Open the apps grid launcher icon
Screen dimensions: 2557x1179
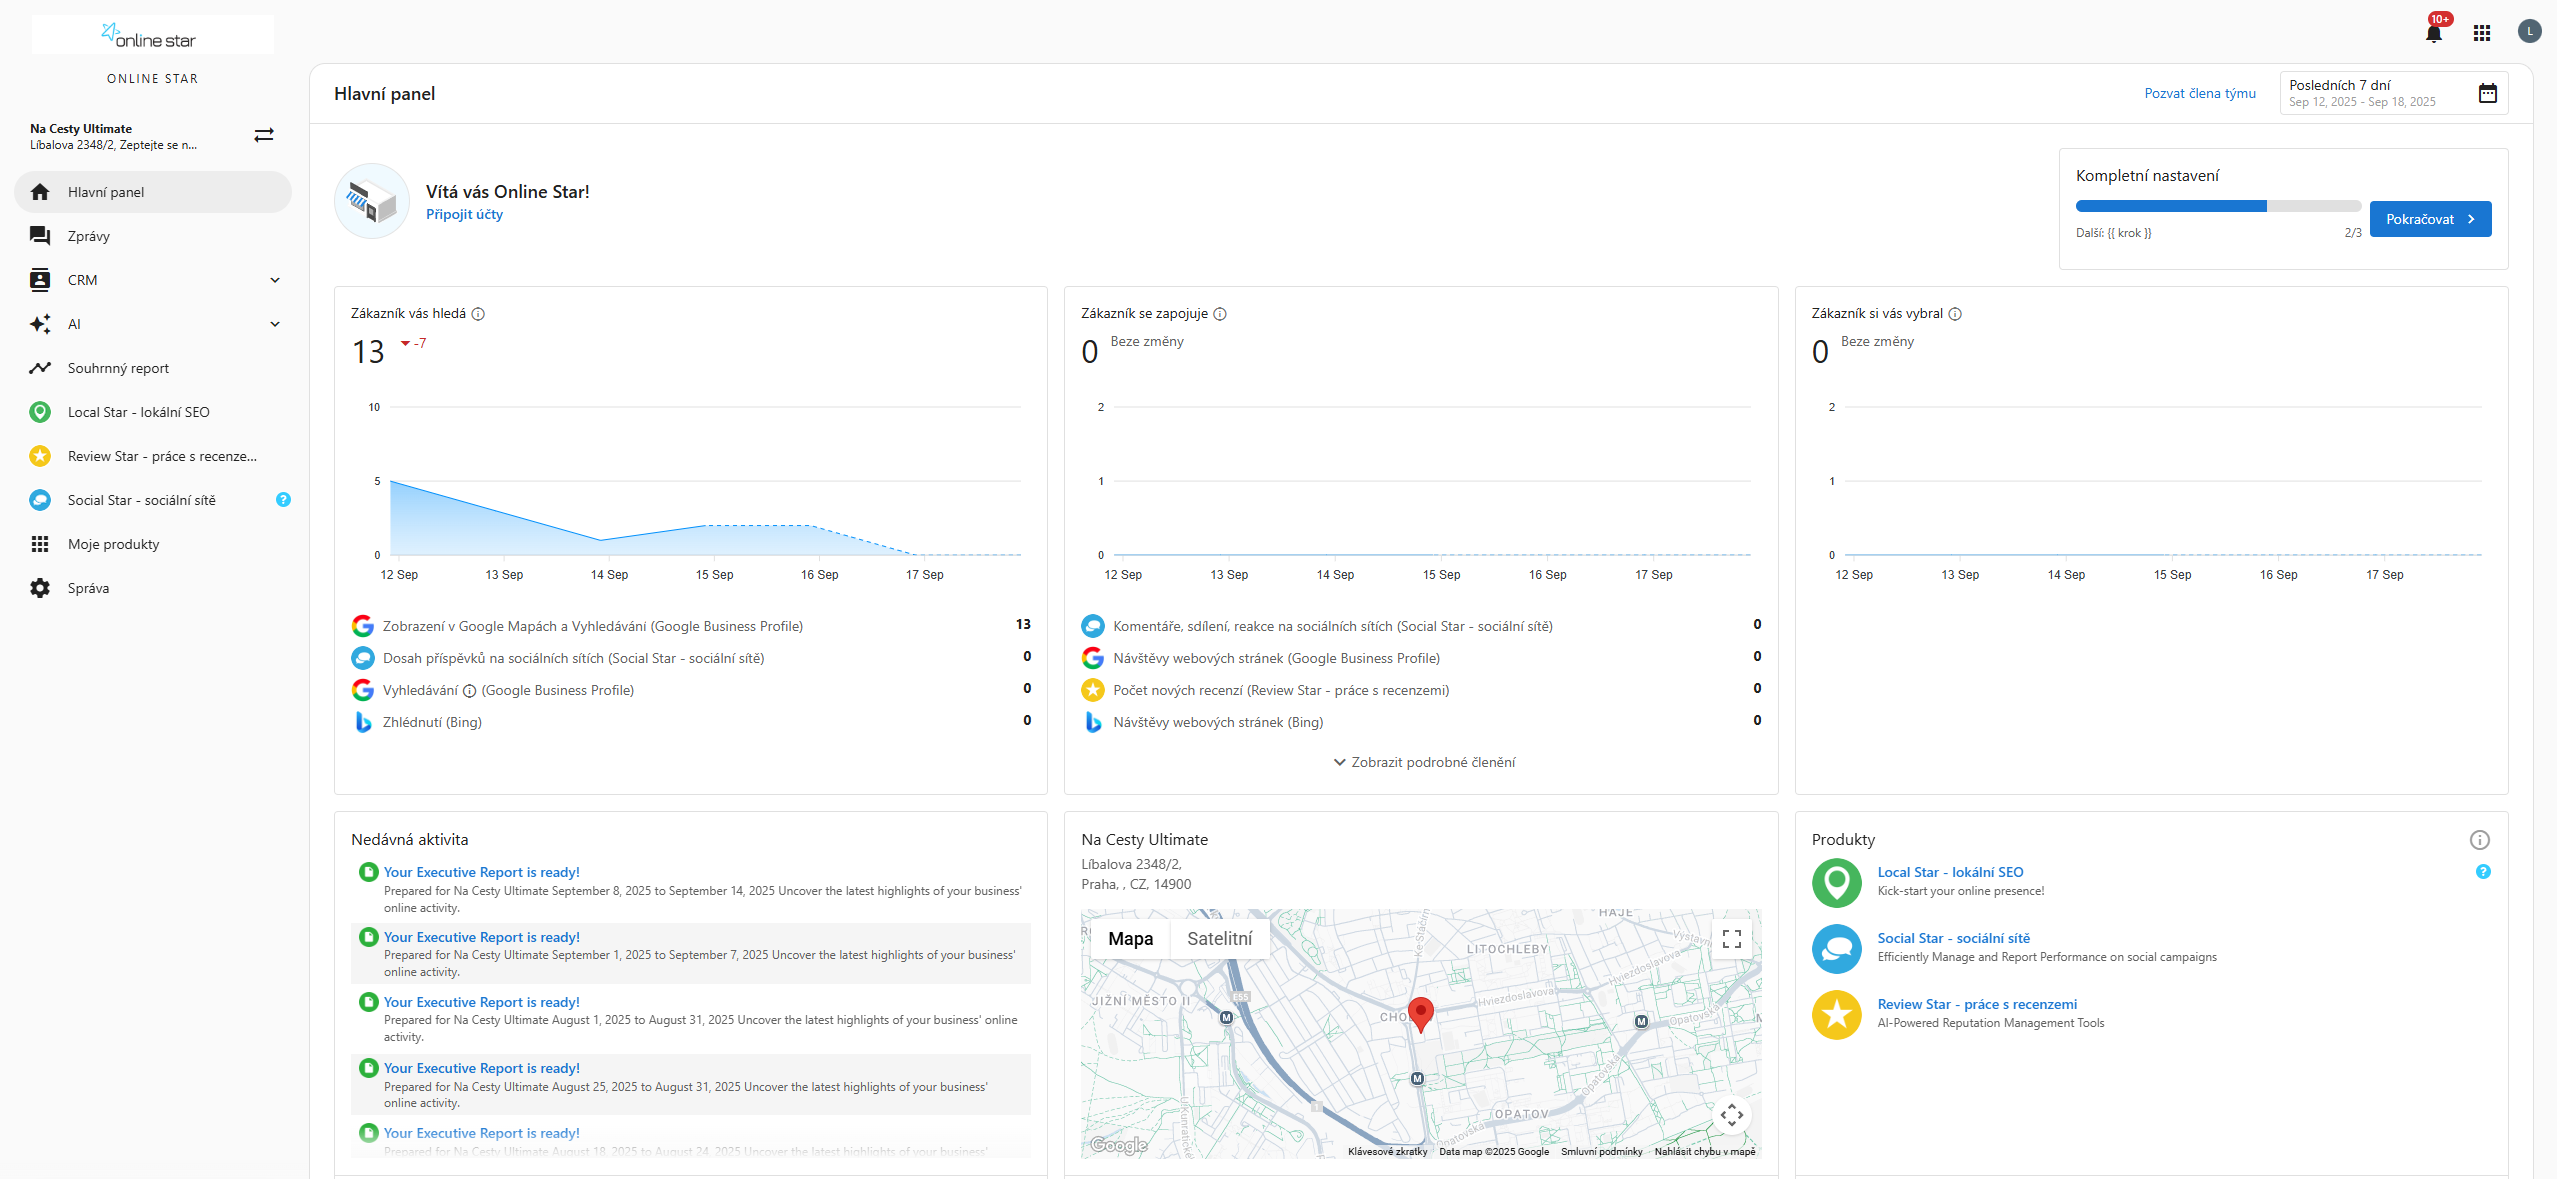click(2481, 33)
